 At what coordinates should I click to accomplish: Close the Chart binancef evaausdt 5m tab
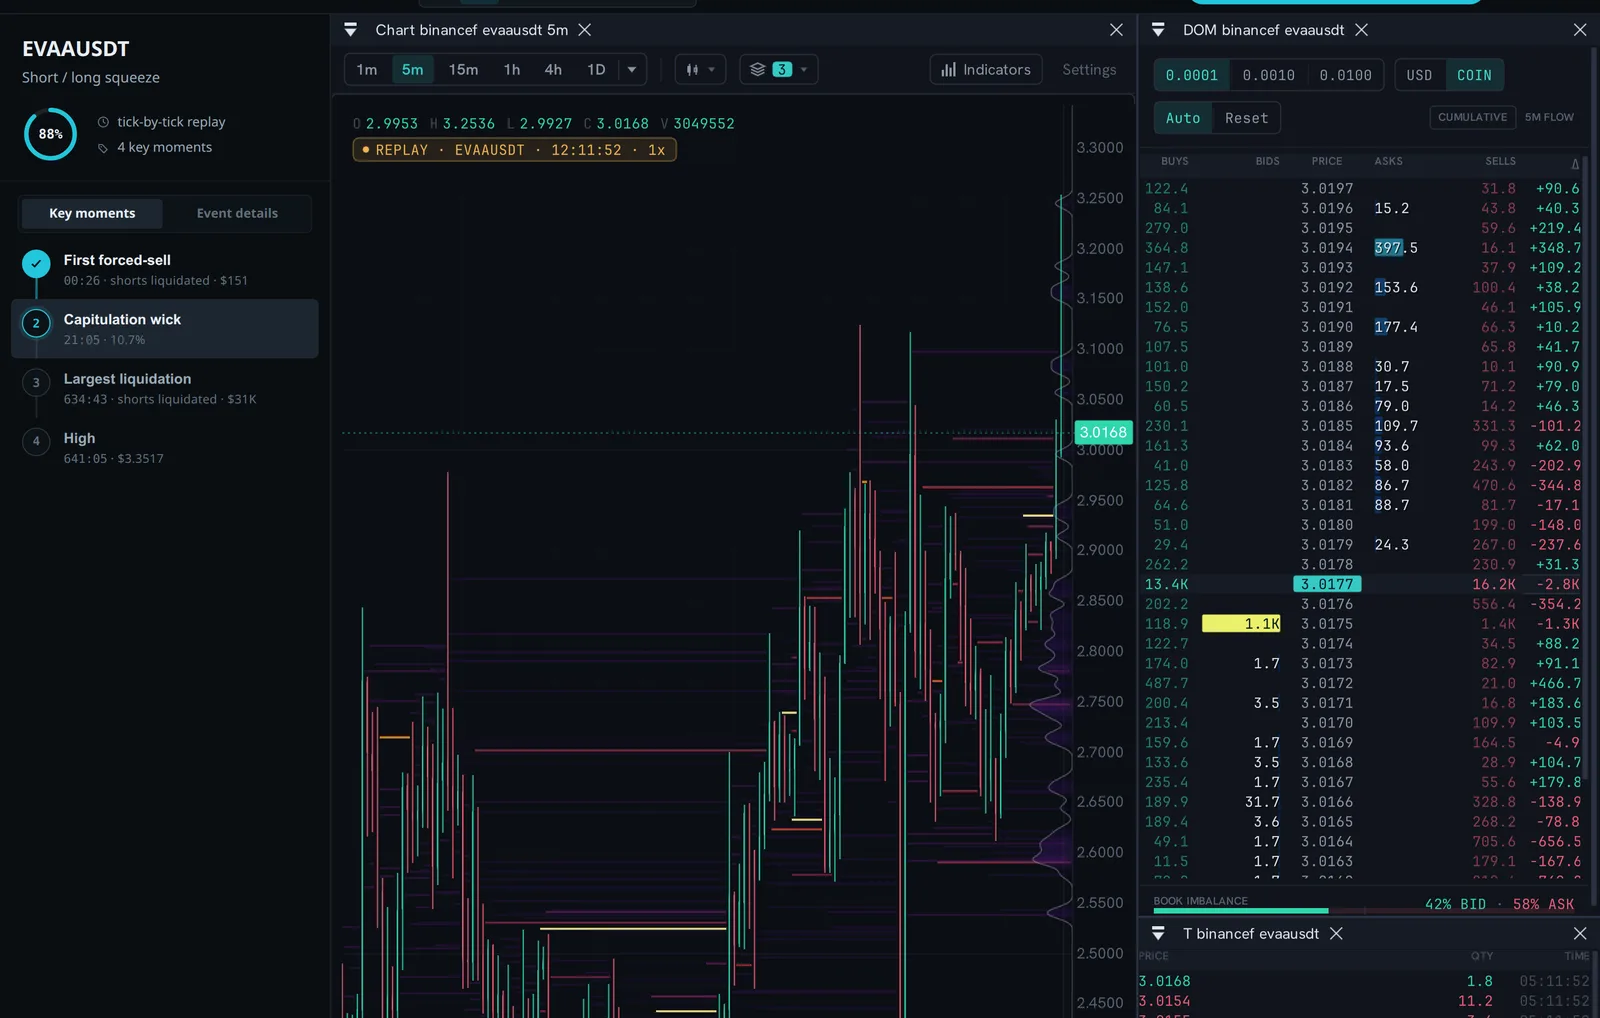pos(585,30)
